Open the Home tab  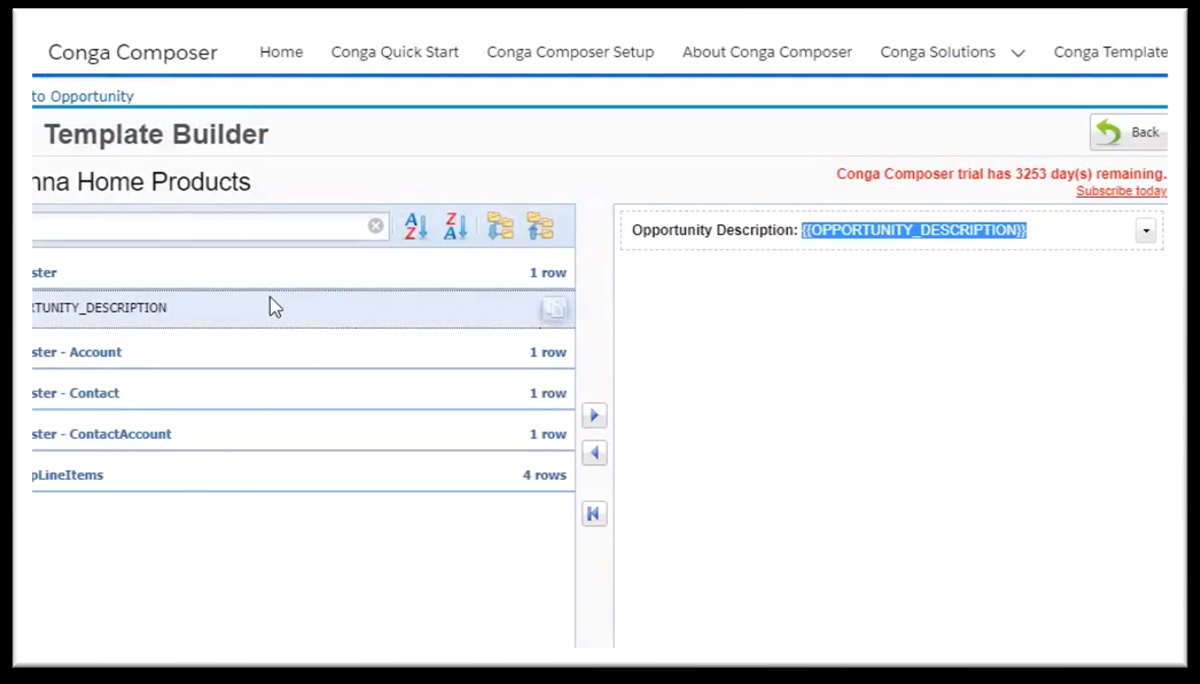(281, 52)
